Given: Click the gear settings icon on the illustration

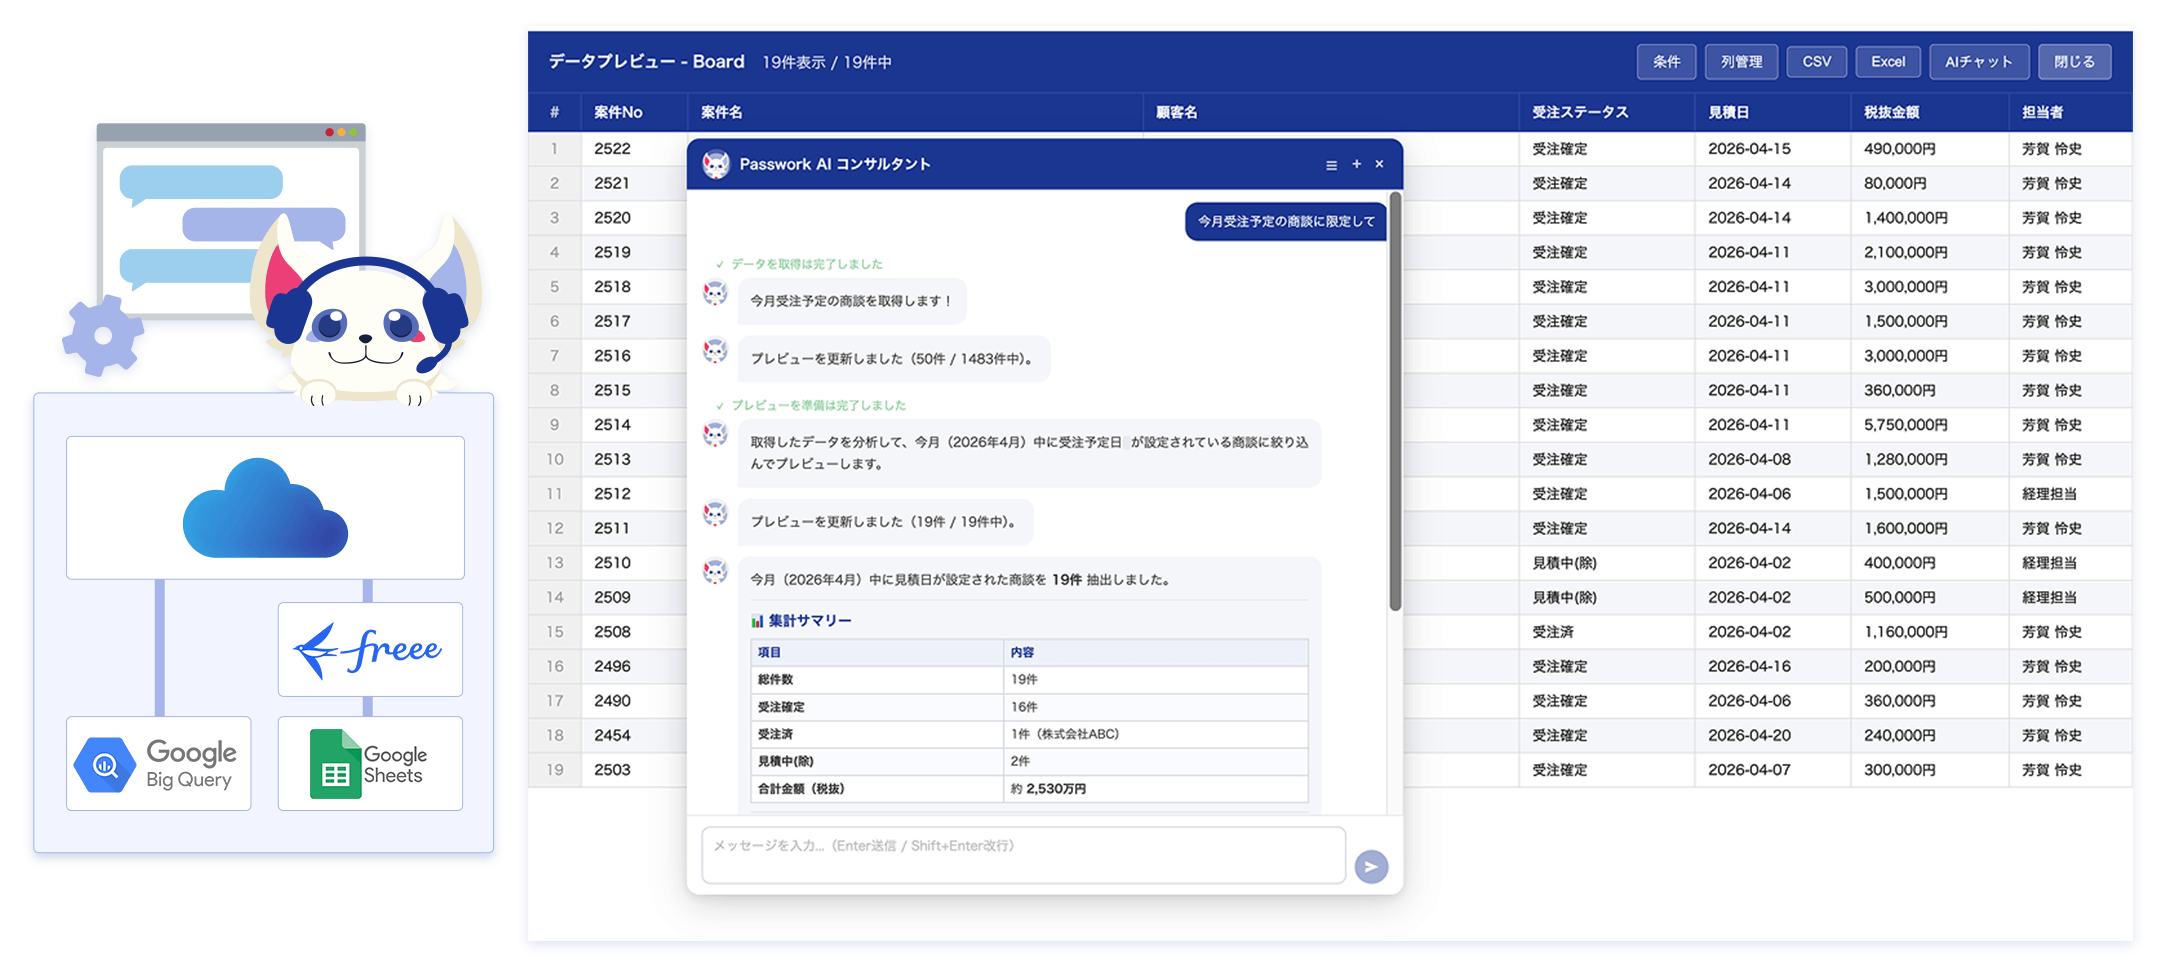Looking at the screenshot, I should (x=102, y=336).
